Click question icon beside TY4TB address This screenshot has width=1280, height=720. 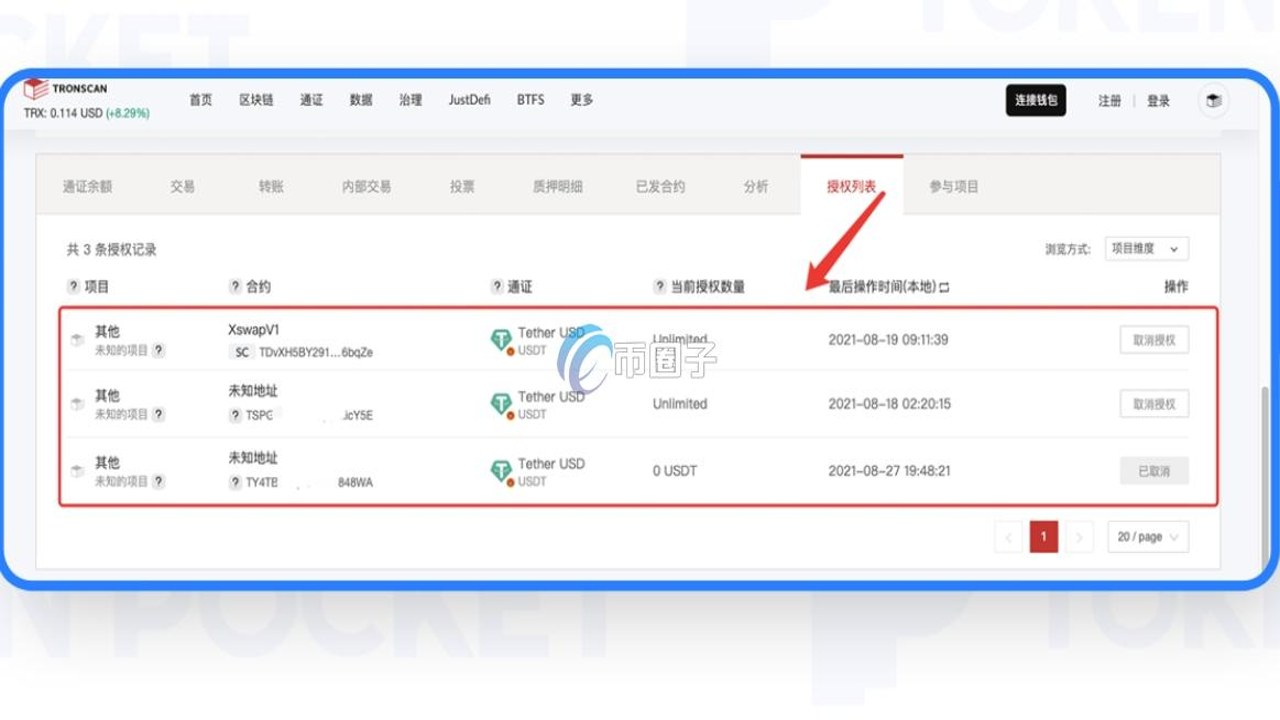pos(235,483)
